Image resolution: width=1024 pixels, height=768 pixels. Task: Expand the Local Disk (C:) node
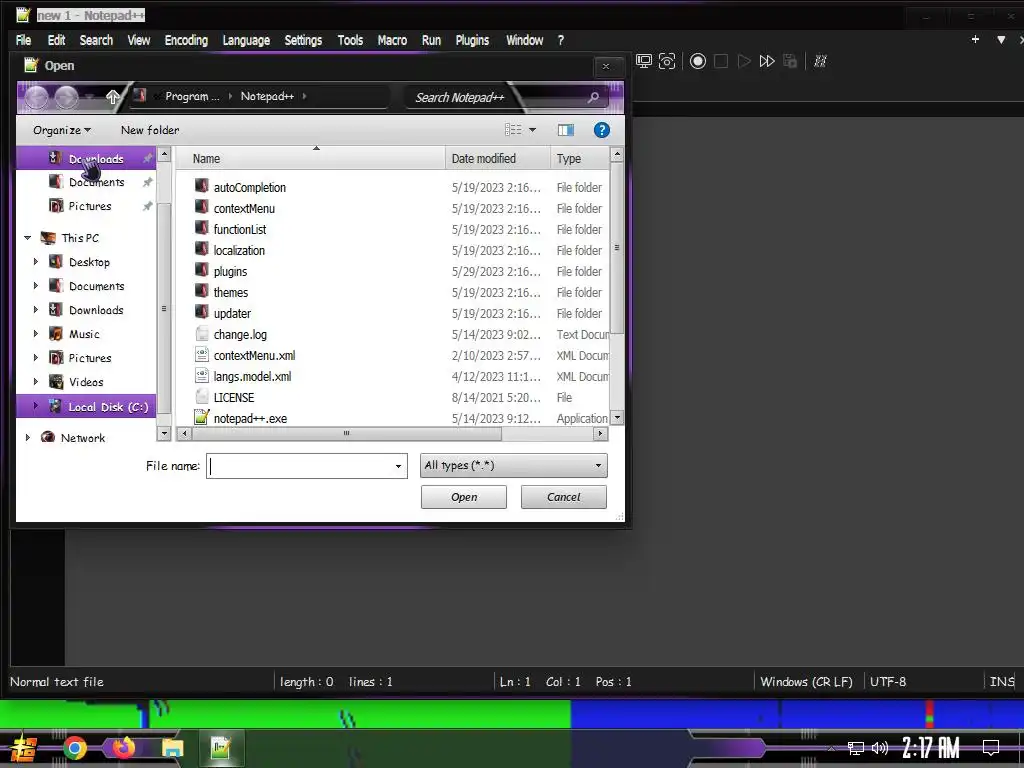pyautogui.click(x=36, y=406)
